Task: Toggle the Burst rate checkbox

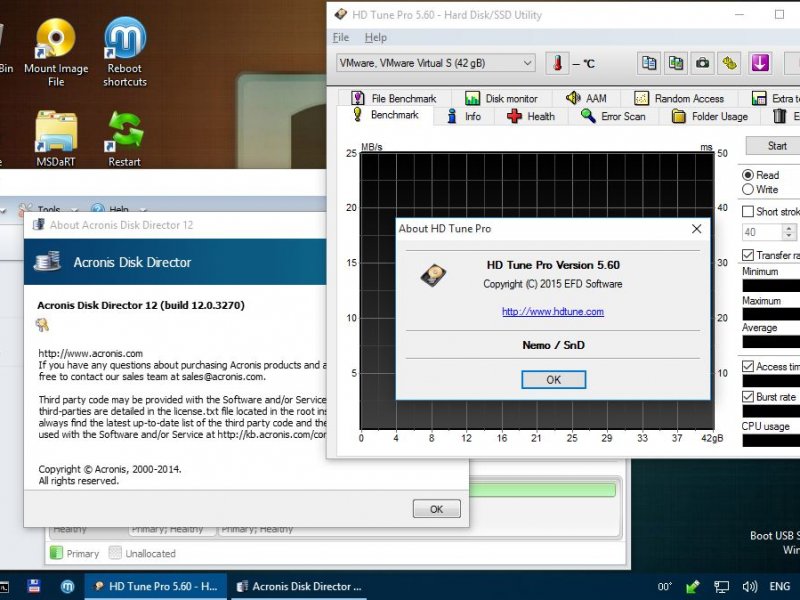Action: (748, 396)
